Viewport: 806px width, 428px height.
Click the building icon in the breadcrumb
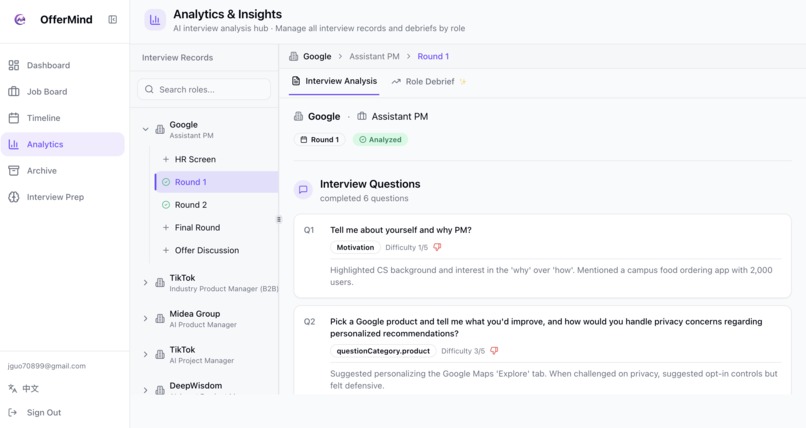click(x=294, y=57)
